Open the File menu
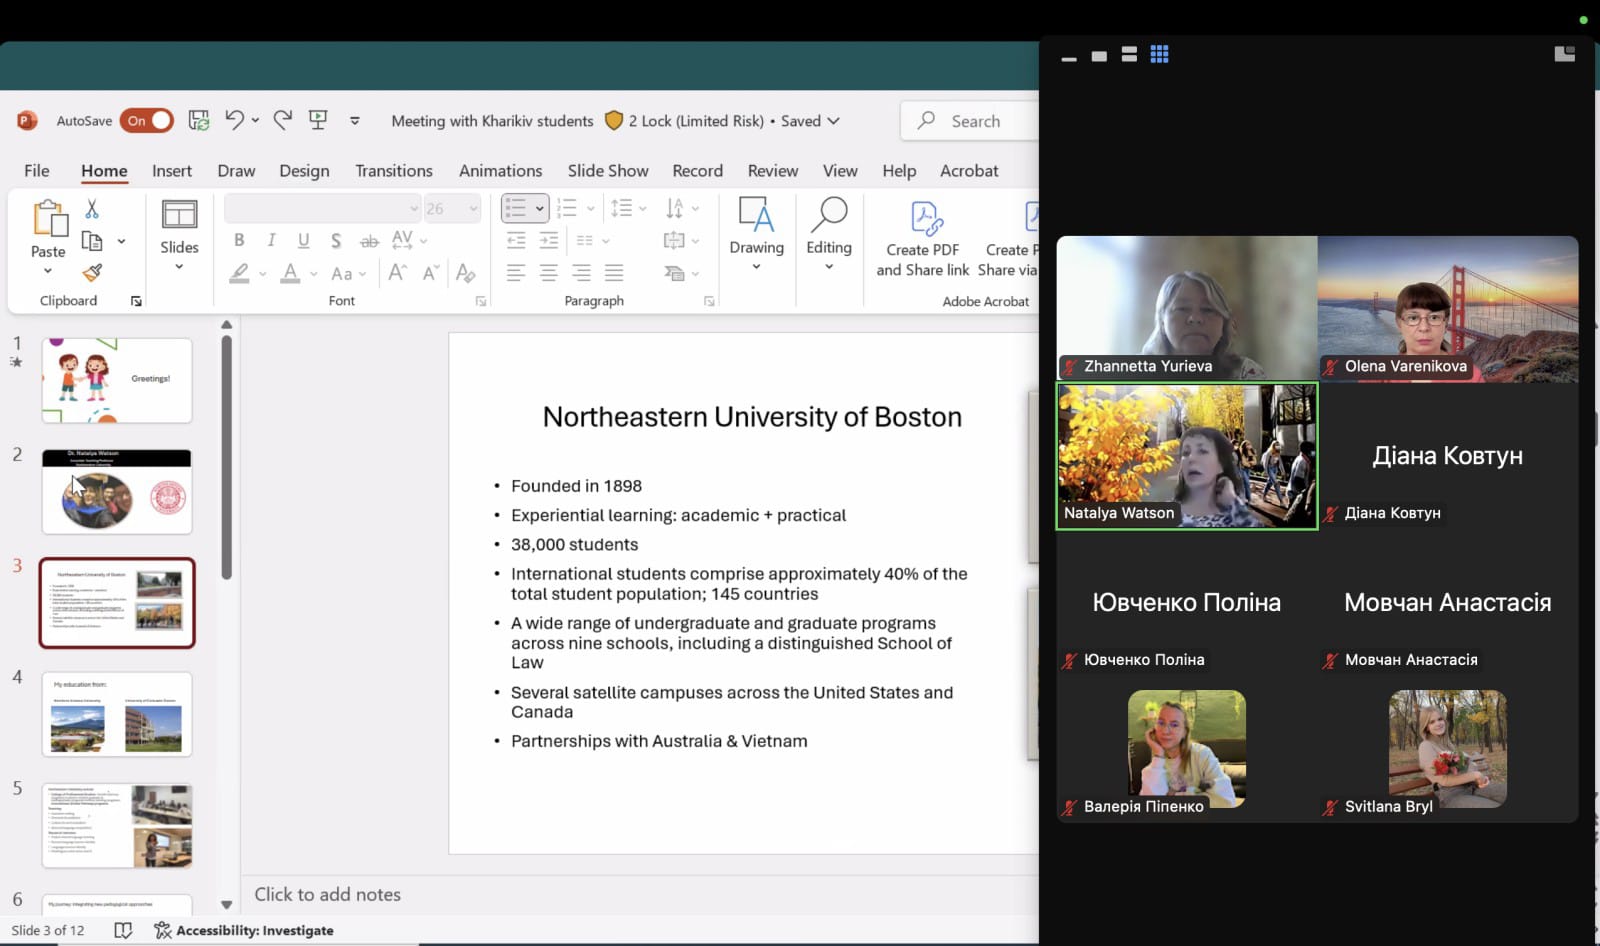 point(37,170)
